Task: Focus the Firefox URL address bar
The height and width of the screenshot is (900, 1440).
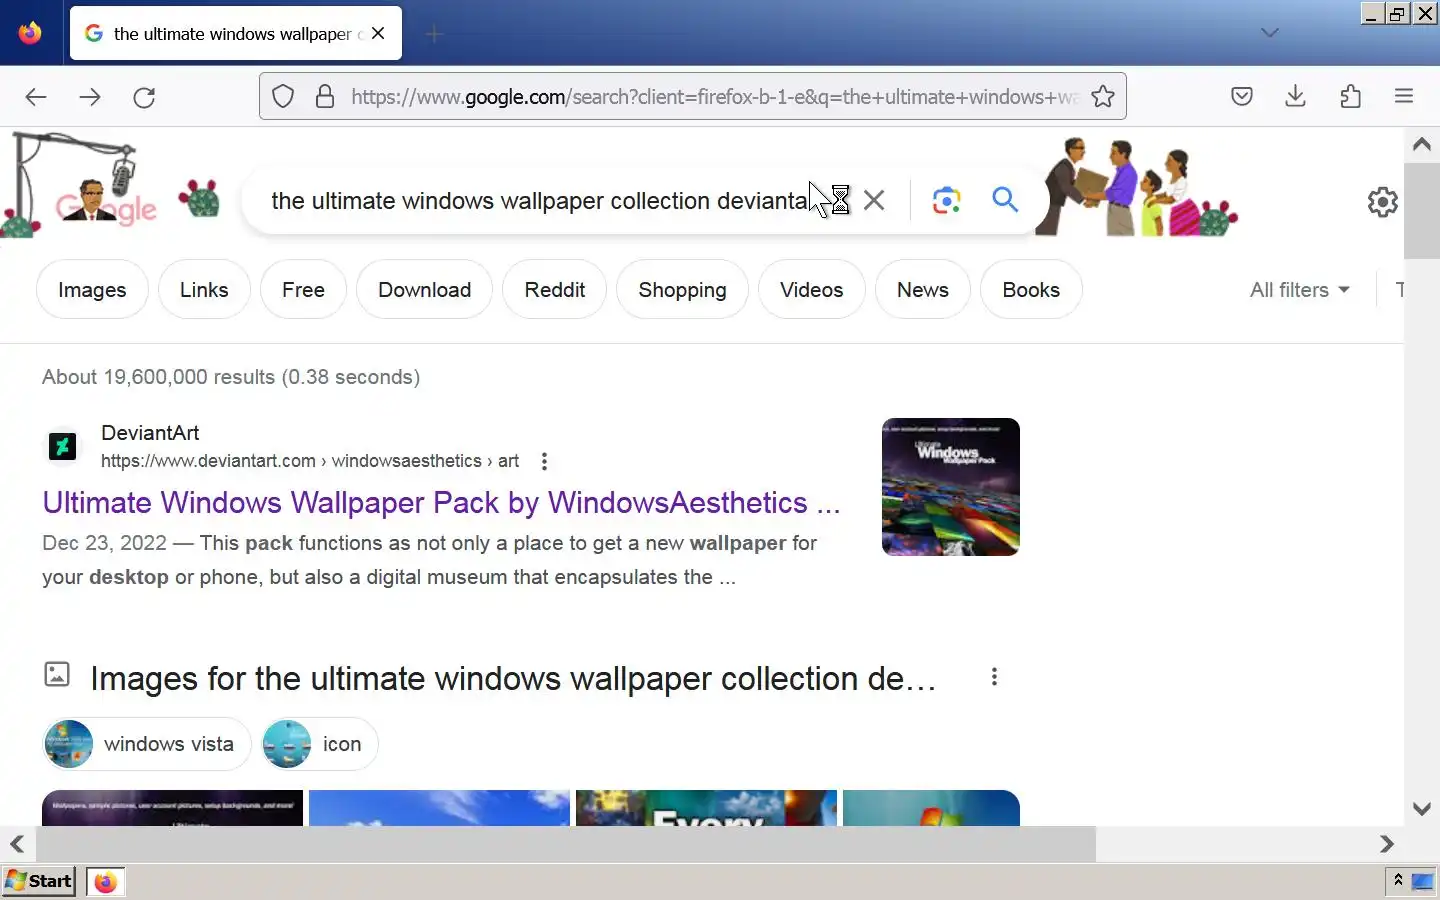Action: click(x=714, y=97)
